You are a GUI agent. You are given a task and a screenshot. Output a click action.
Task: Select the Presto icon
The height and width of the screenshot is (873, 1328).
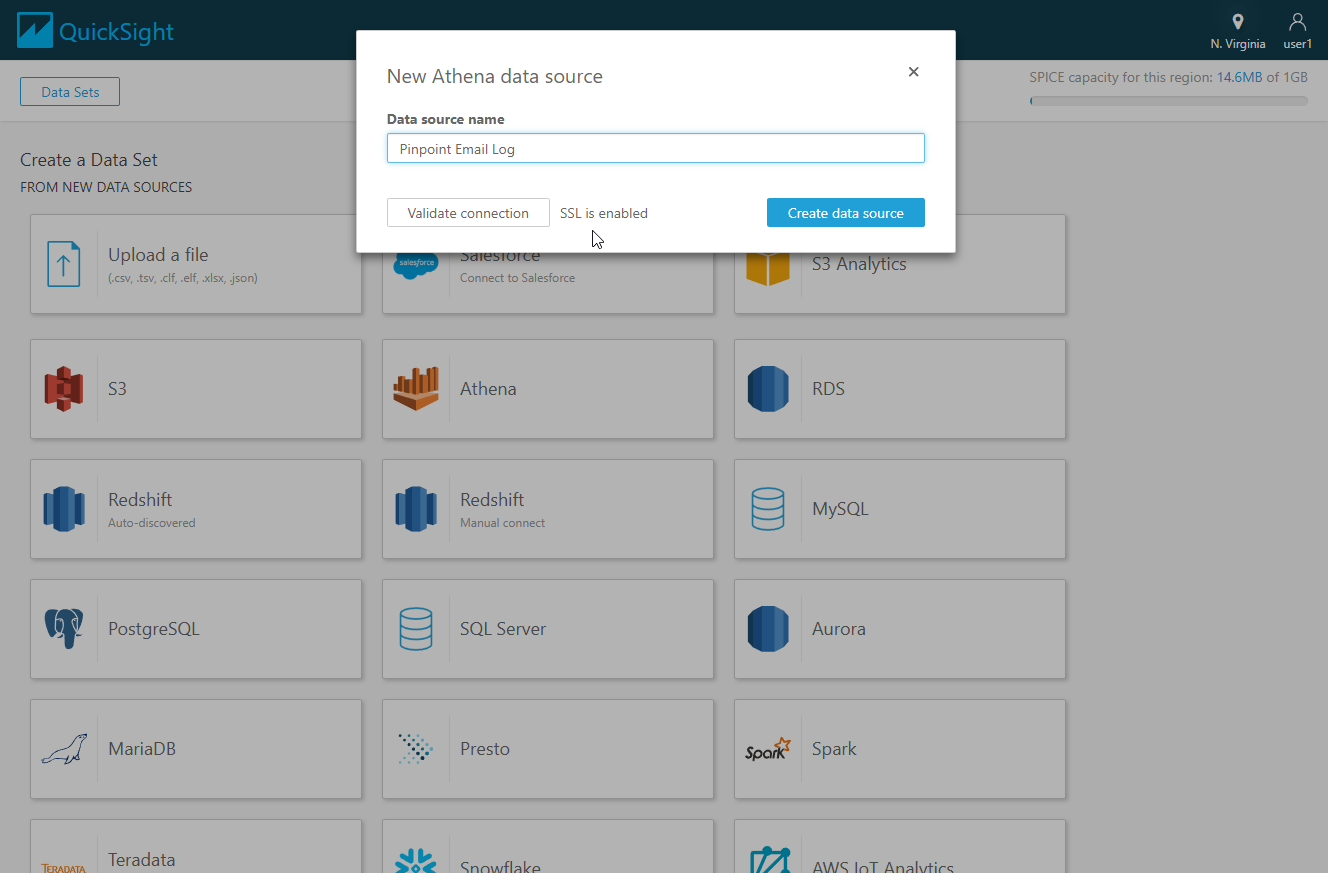(x=416, y=749)
